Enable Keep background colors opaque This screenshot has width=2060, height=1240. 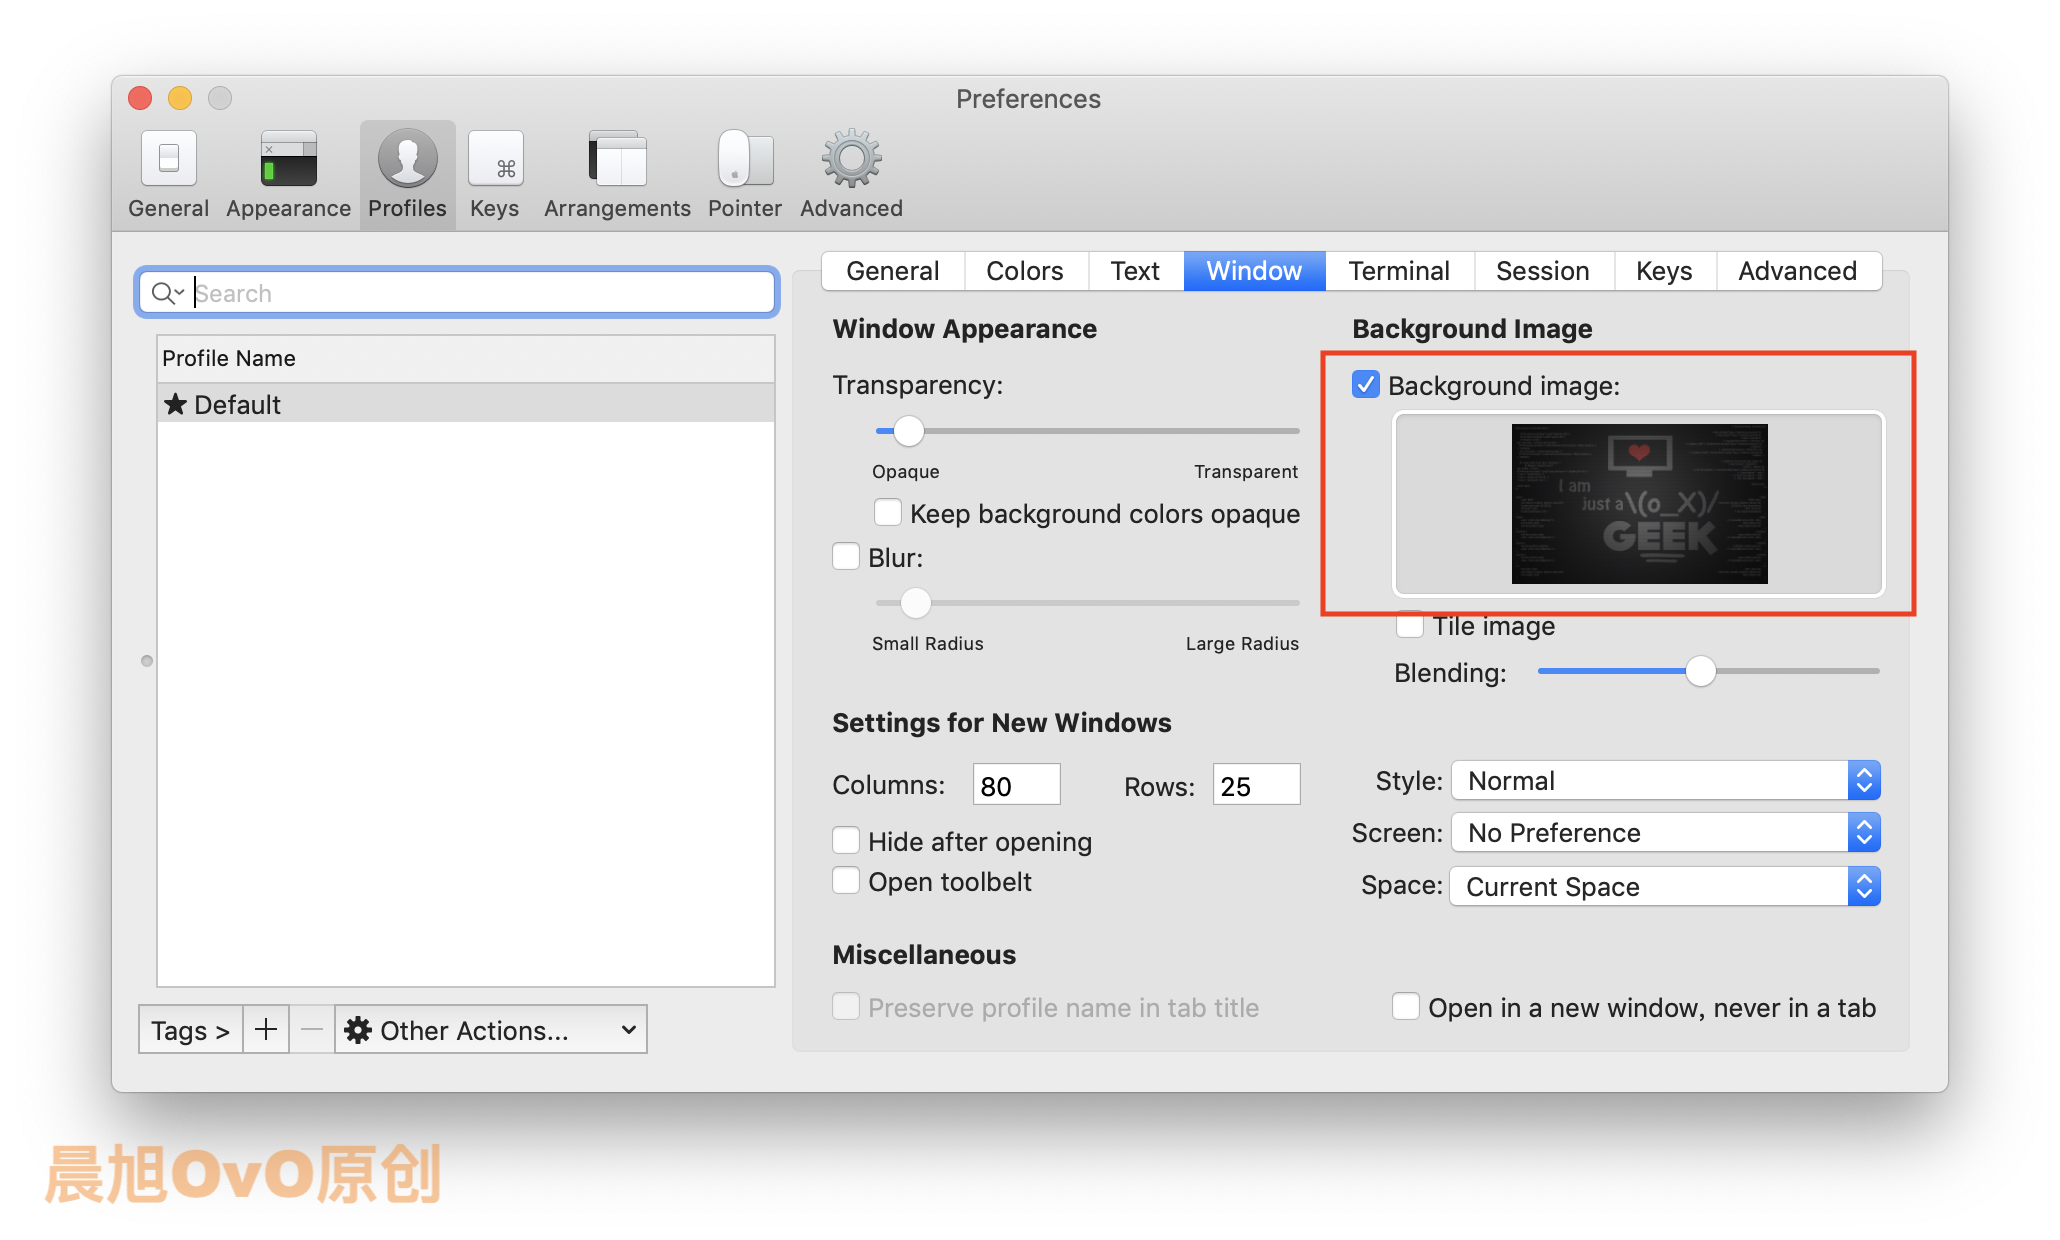888,513
